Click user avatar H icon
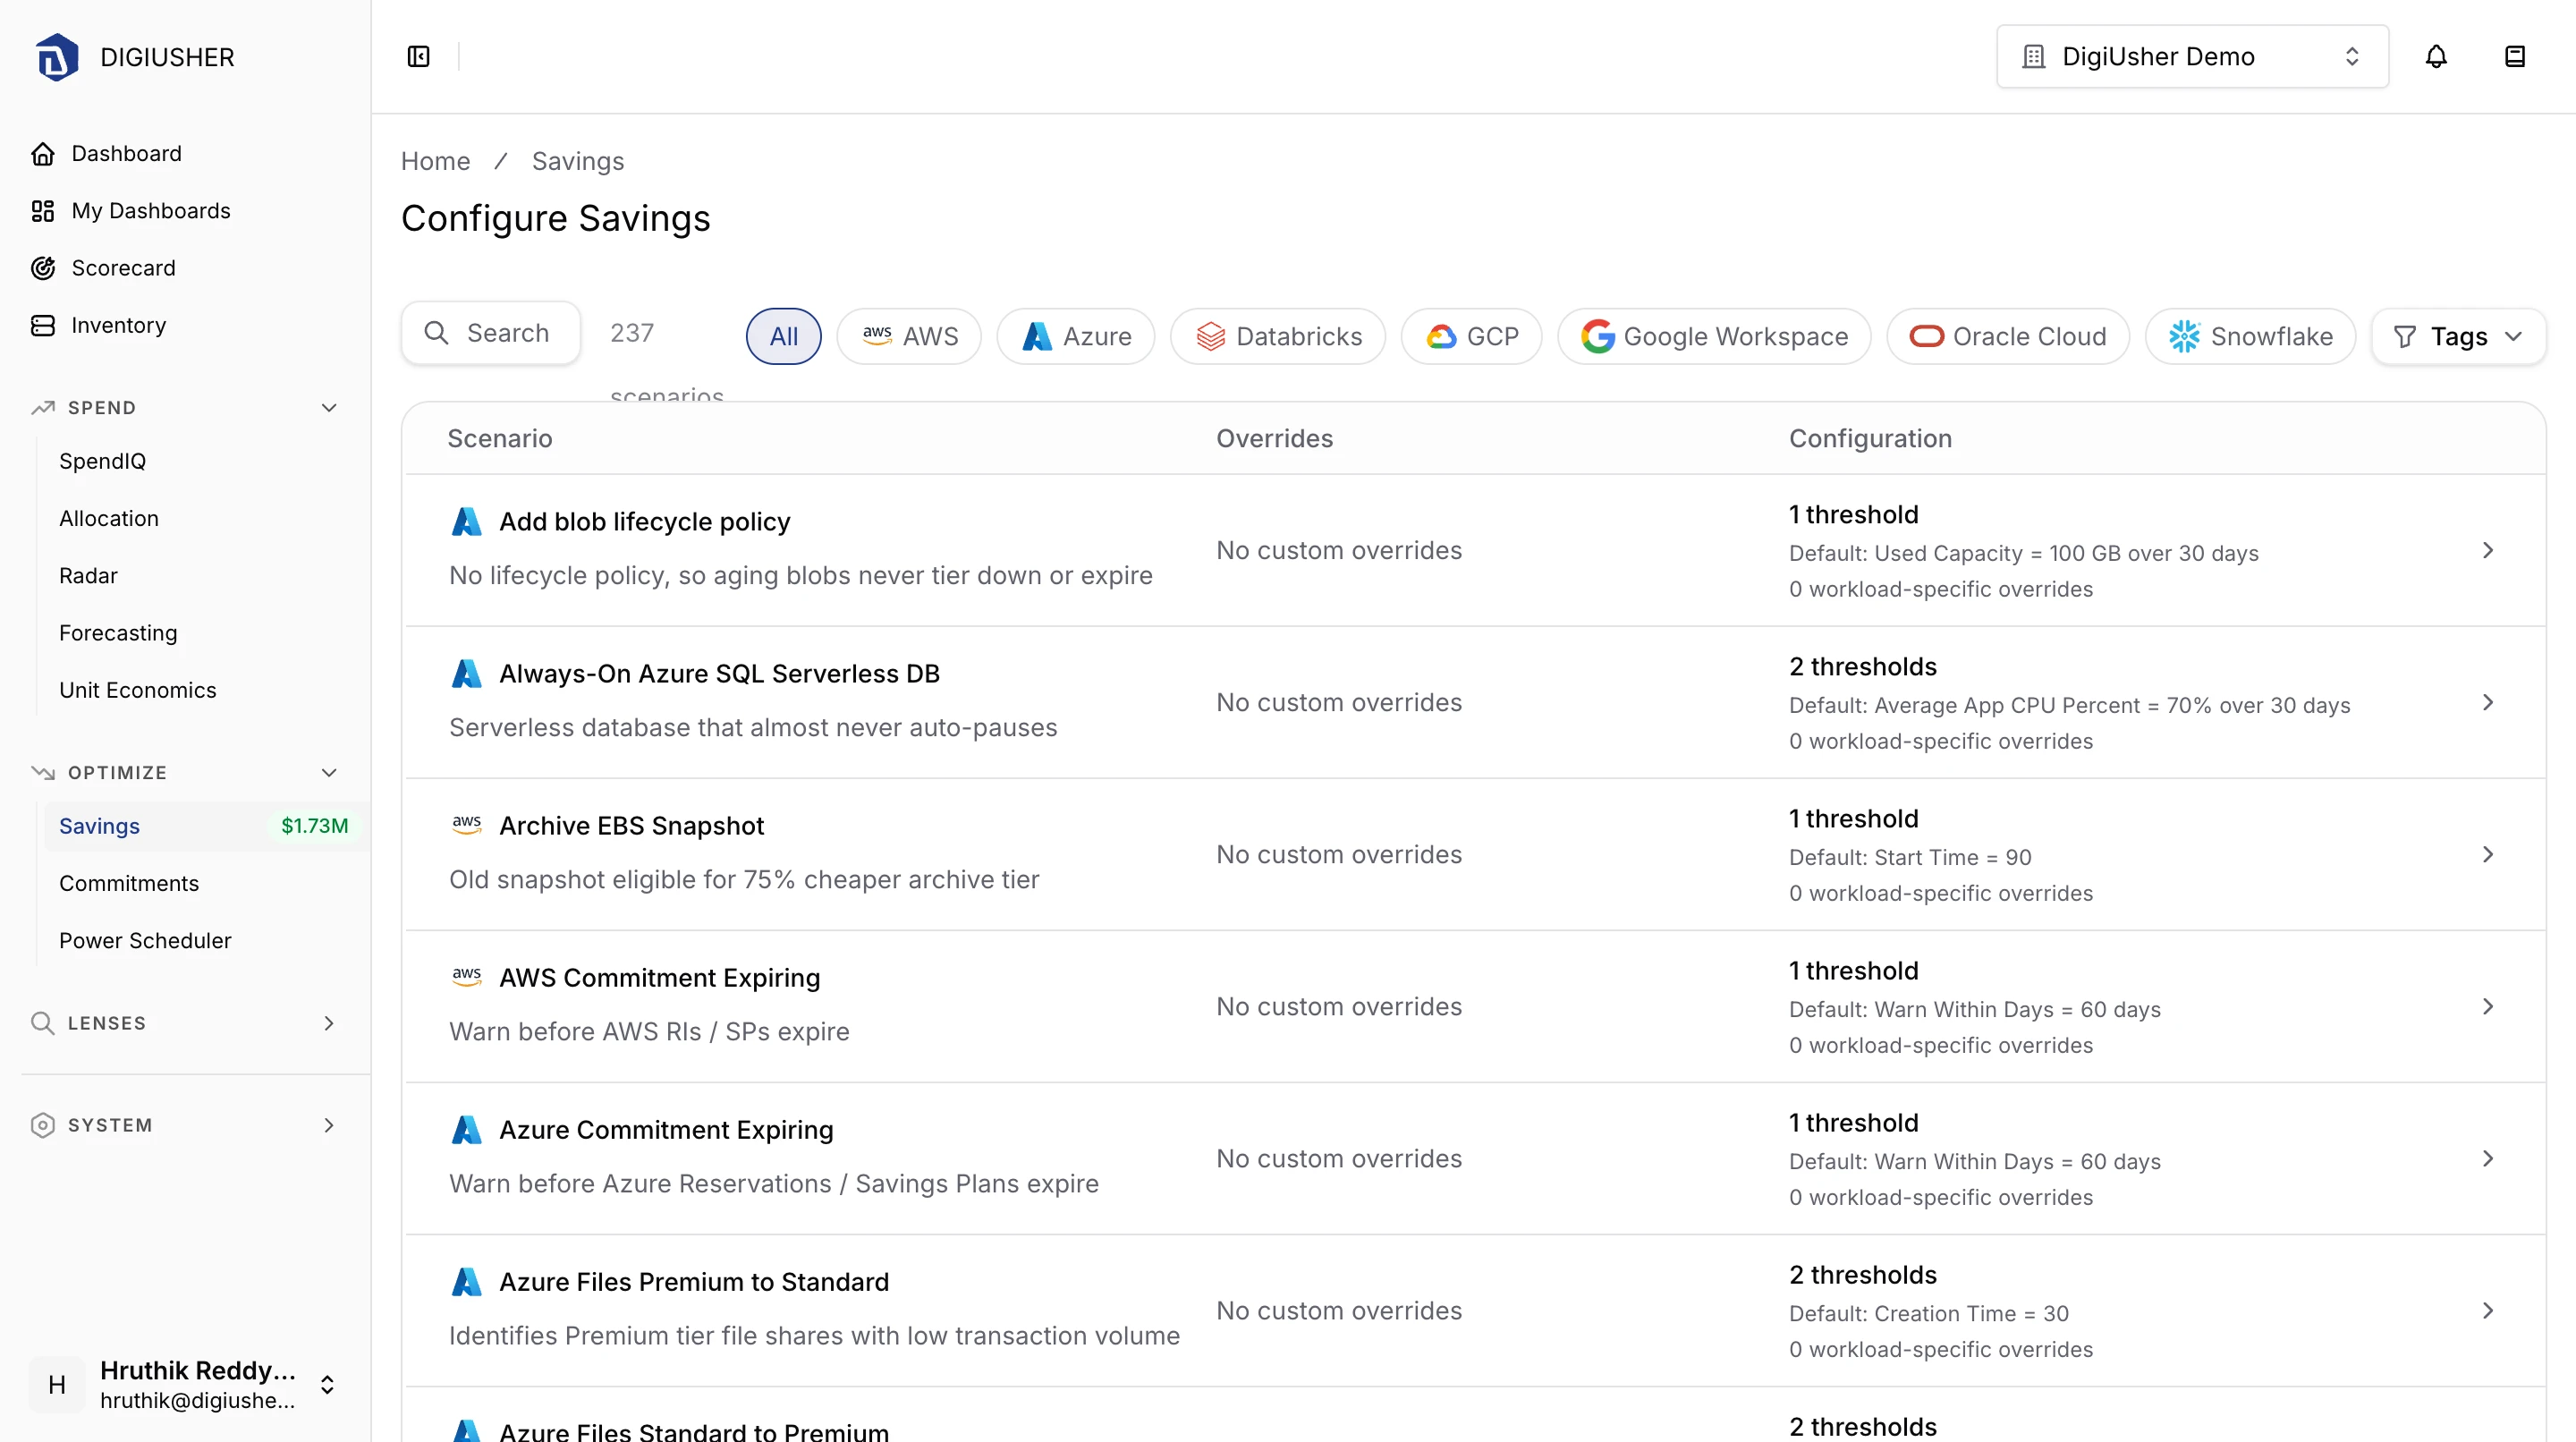The width and height of the screenshot is (2576, 1442). point(57,1384)
